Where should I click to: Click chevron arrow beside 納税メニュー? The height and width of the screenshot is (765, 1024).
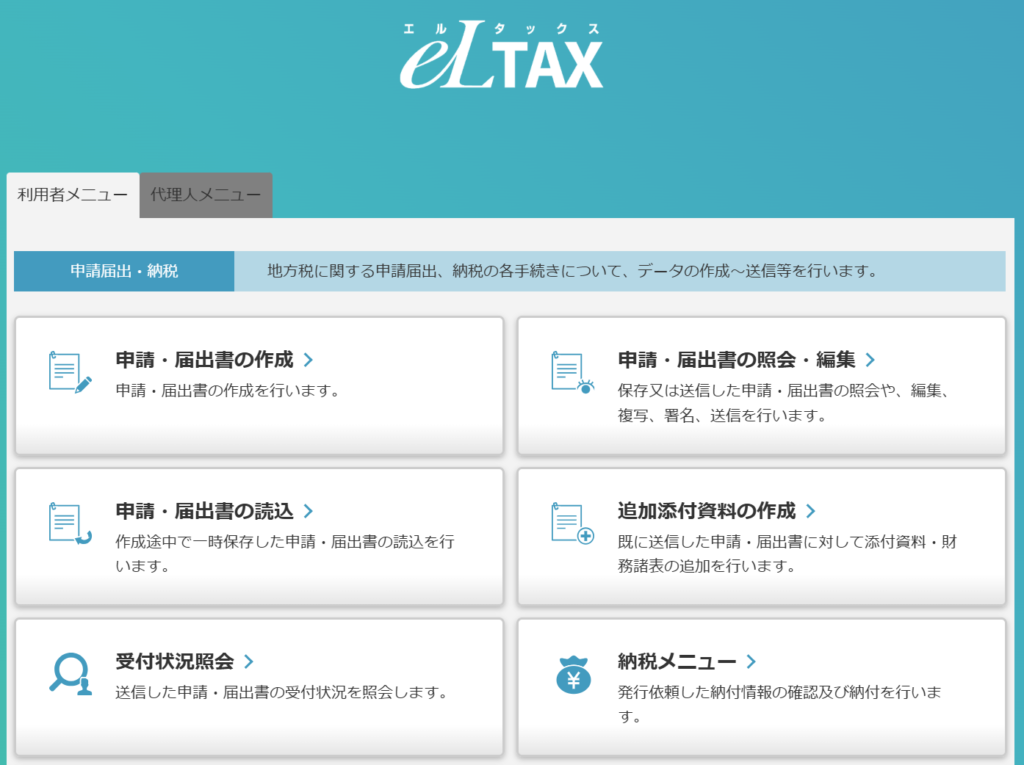pyautogui.click(x=751, y=661)
